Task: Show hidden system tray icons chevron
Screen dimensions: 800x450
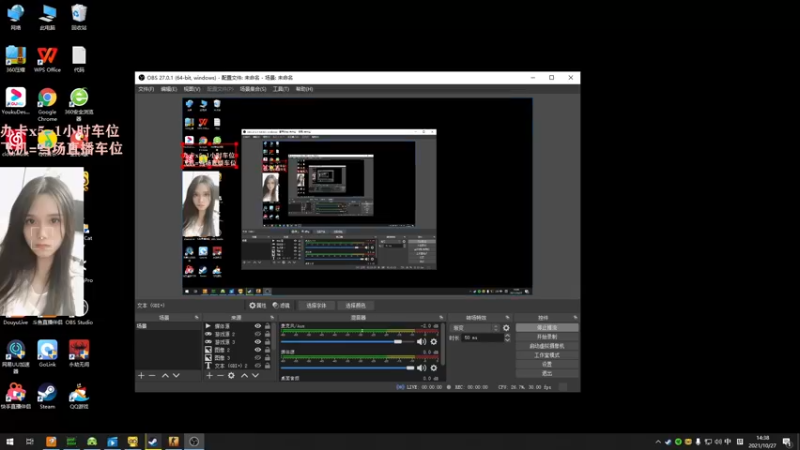Action: (658, 442)
